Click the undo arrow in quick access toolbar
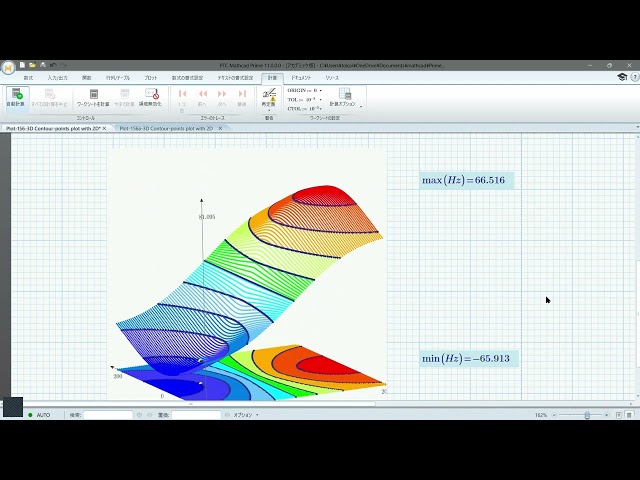The width and height of the screenshot is (640, 480). click(x=53, y=65)
